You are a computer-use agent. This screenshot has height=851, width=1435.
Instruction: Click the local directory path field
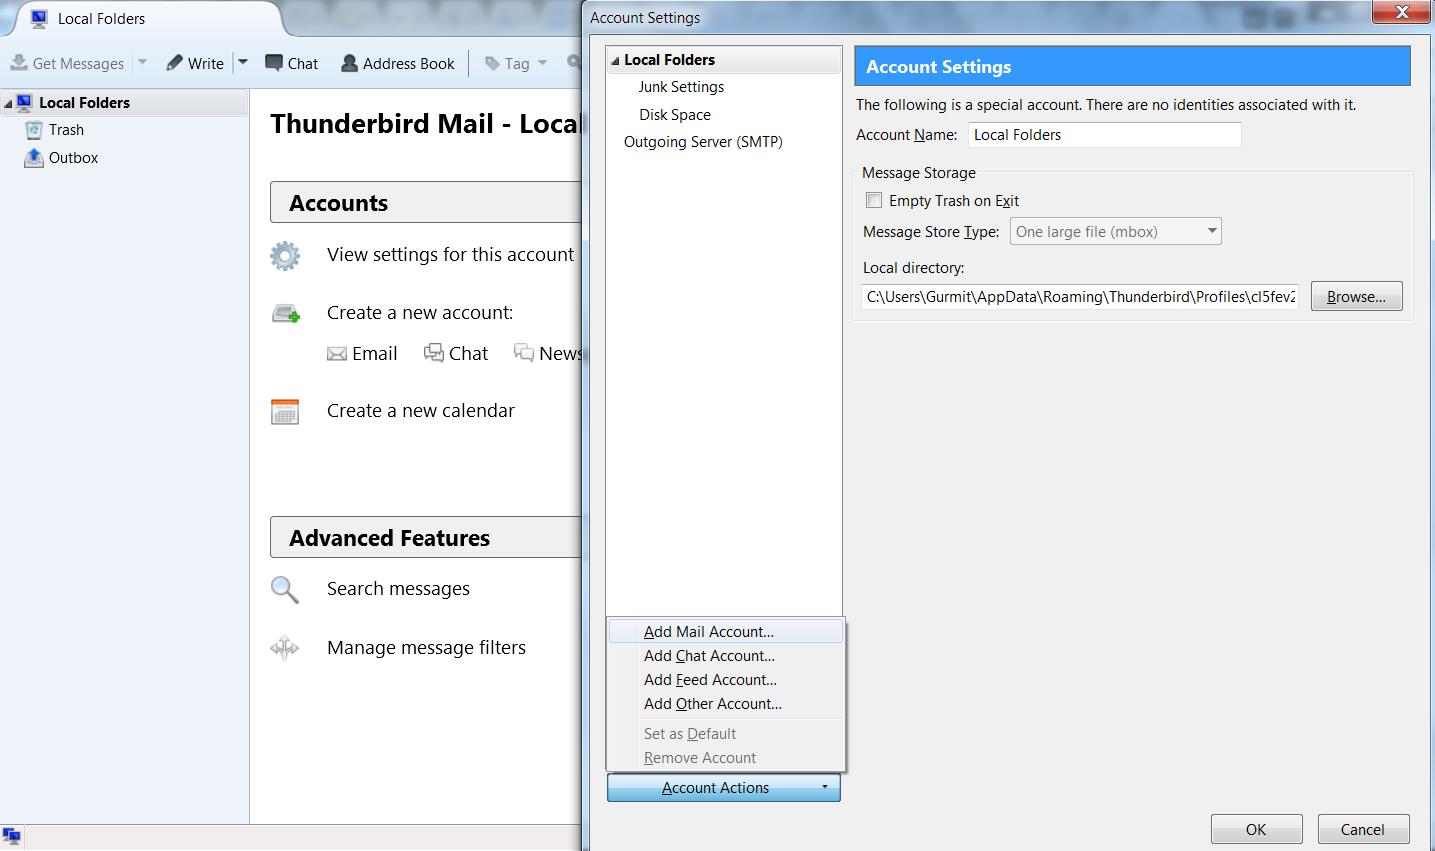coord(1078,296)
